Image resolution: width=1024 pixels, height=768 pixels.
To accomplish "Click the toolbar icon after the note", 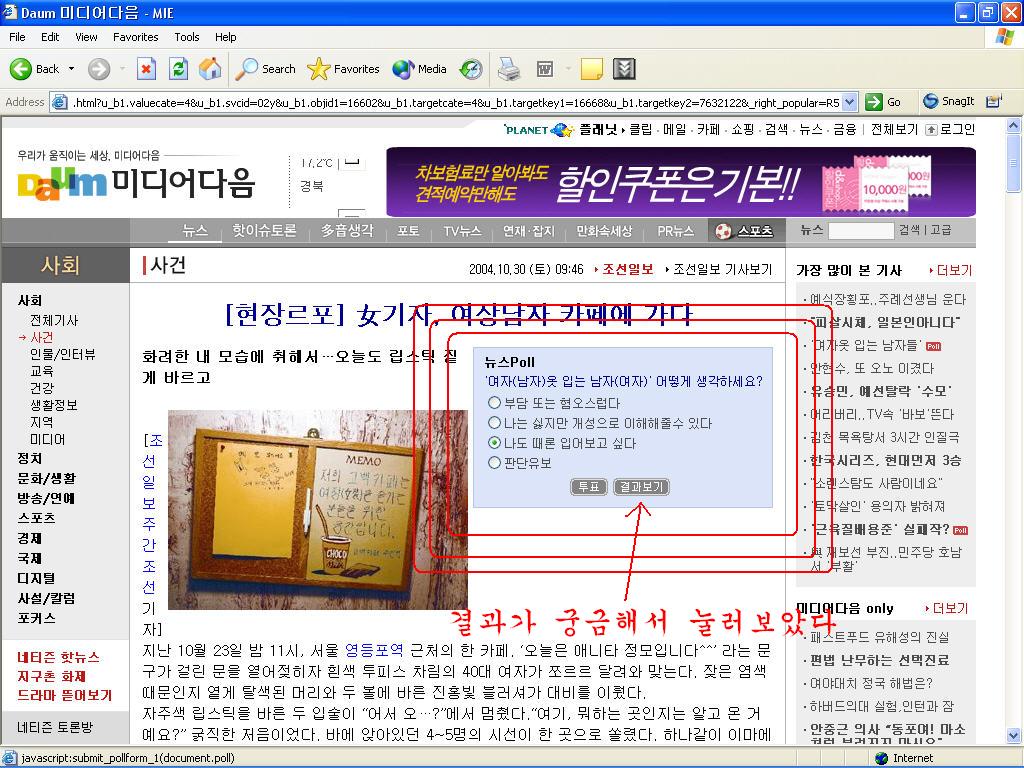I will coord(624,69).
